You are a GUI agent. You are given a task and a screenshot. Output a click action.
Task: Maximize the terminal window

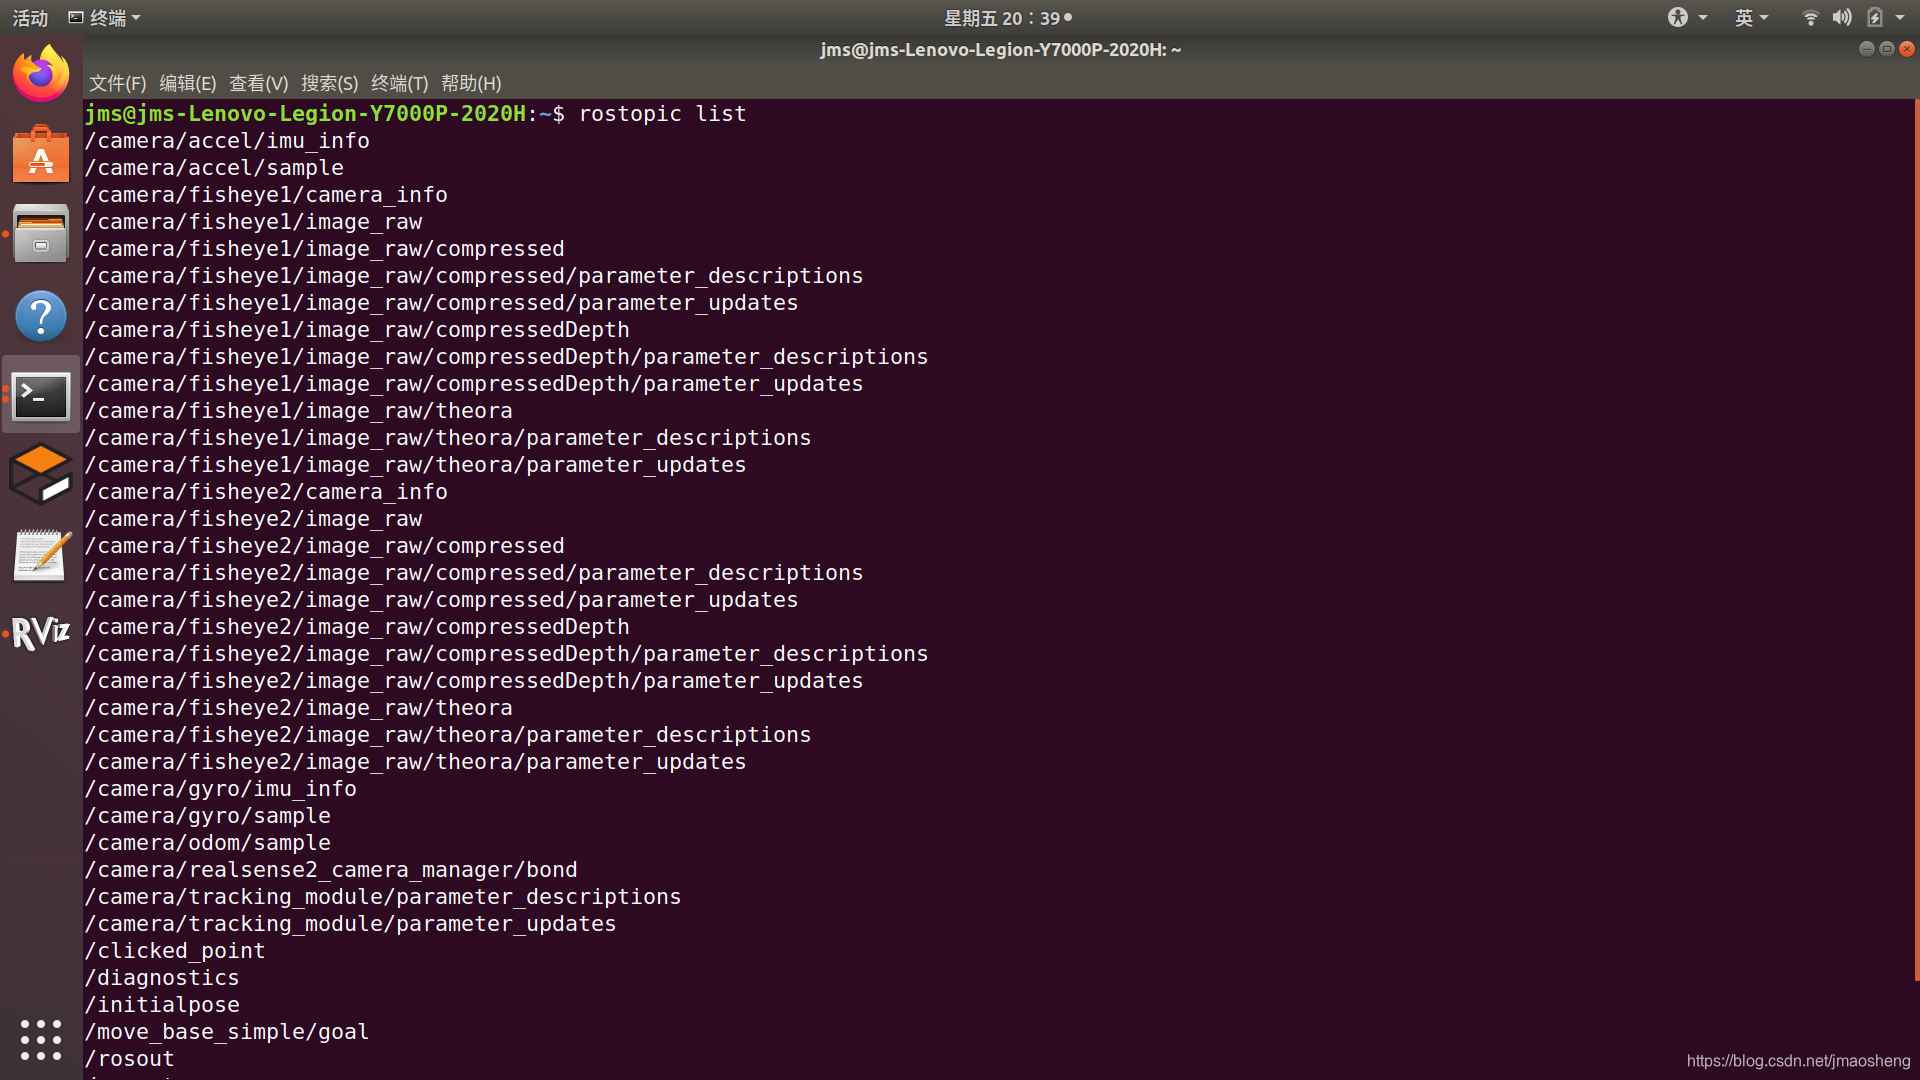(1887, 48)
